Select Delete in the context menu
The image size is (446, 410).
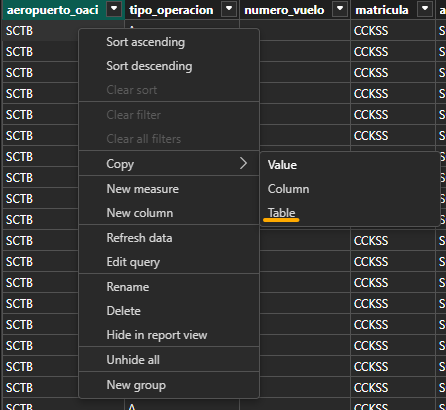[x=169, y=311]
